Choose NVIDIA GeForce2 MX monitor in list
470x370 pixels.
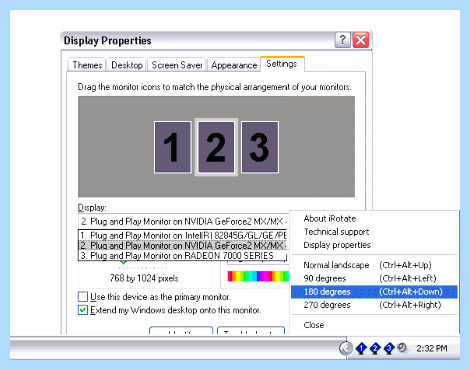[x=183, y=246]
